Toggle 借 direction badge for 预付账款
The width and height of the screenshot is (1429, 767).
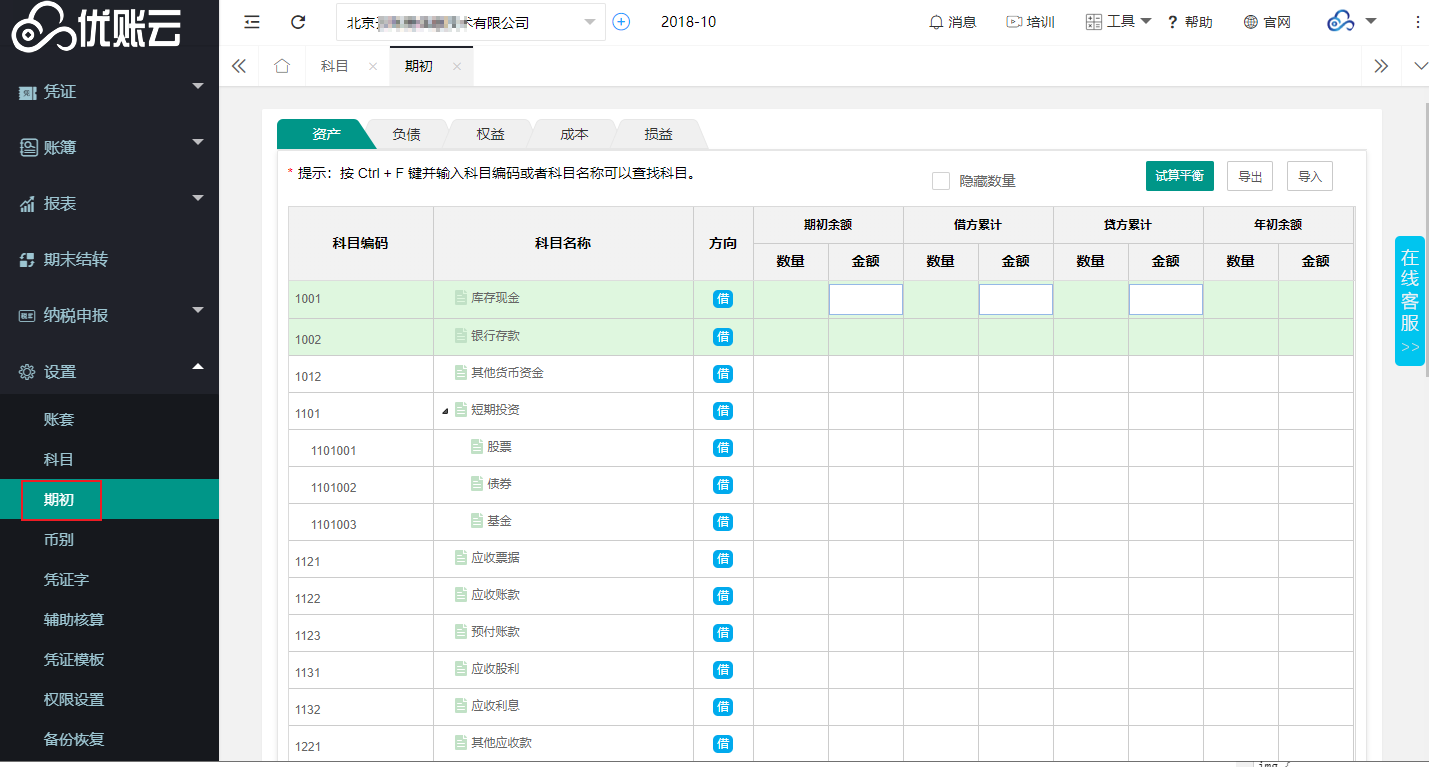[723, 633]
